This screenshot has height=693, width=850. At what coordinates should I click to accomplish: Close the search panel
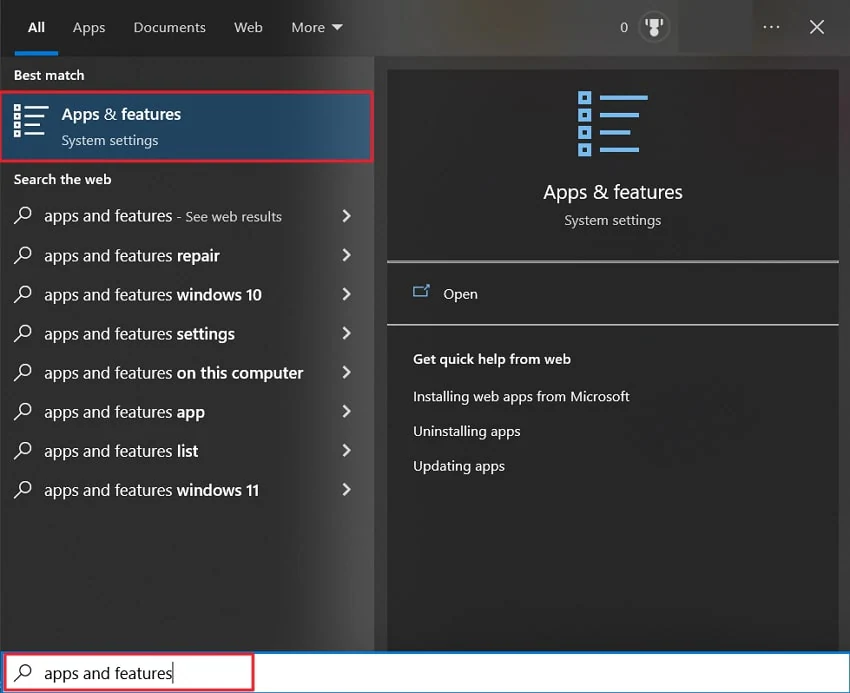(x=816, y=27)
